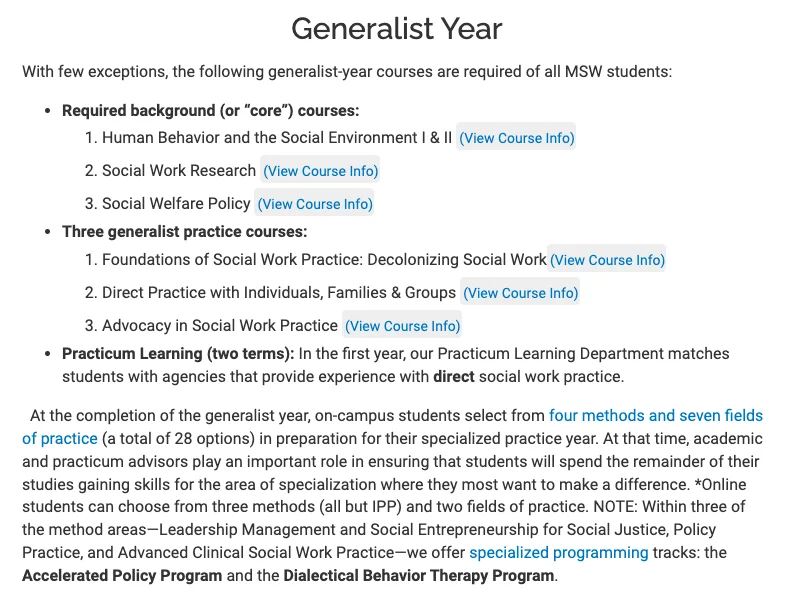Screen dimensions: 788x596
Task: Click the Dialectical Behavior Therapy Program bold text
Action: [418, 576]
